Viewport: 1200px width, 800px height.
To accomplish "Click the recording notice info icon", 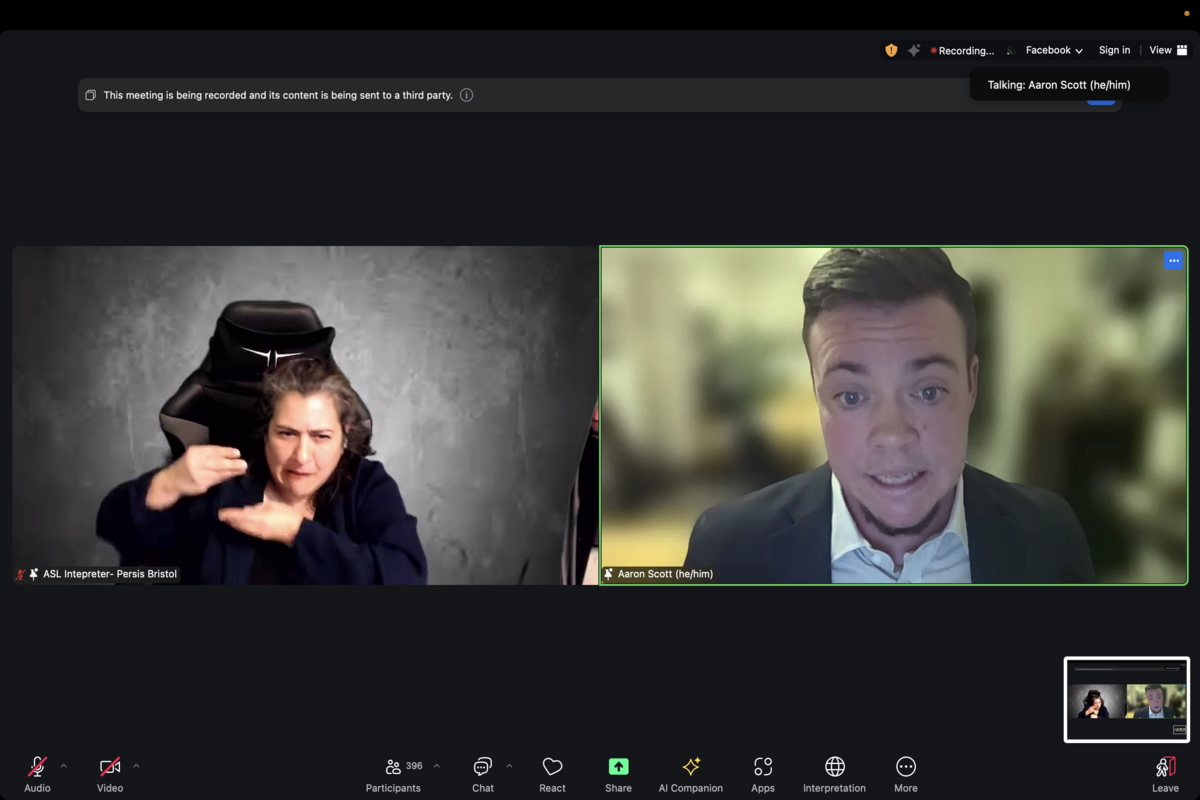I will (466, 95).
